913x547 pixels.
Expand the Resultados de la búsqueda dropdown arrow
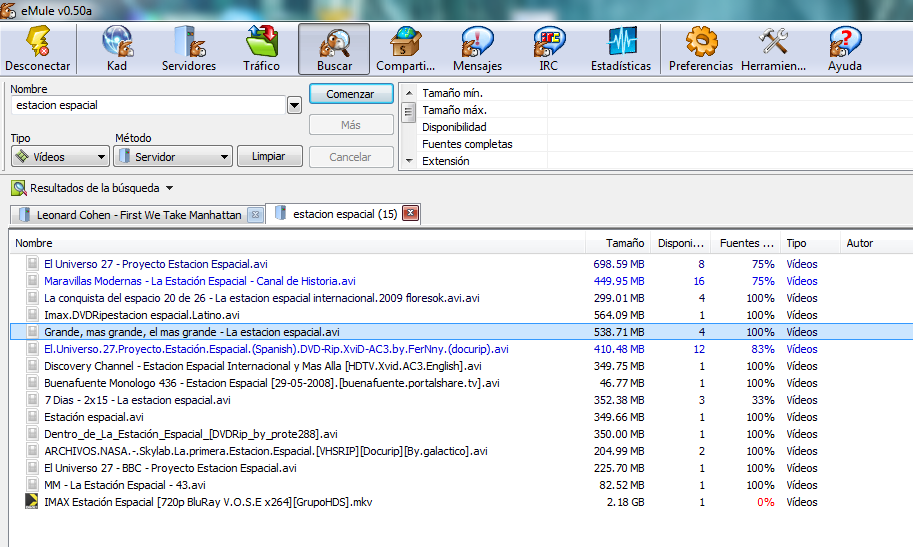point(169,188)
